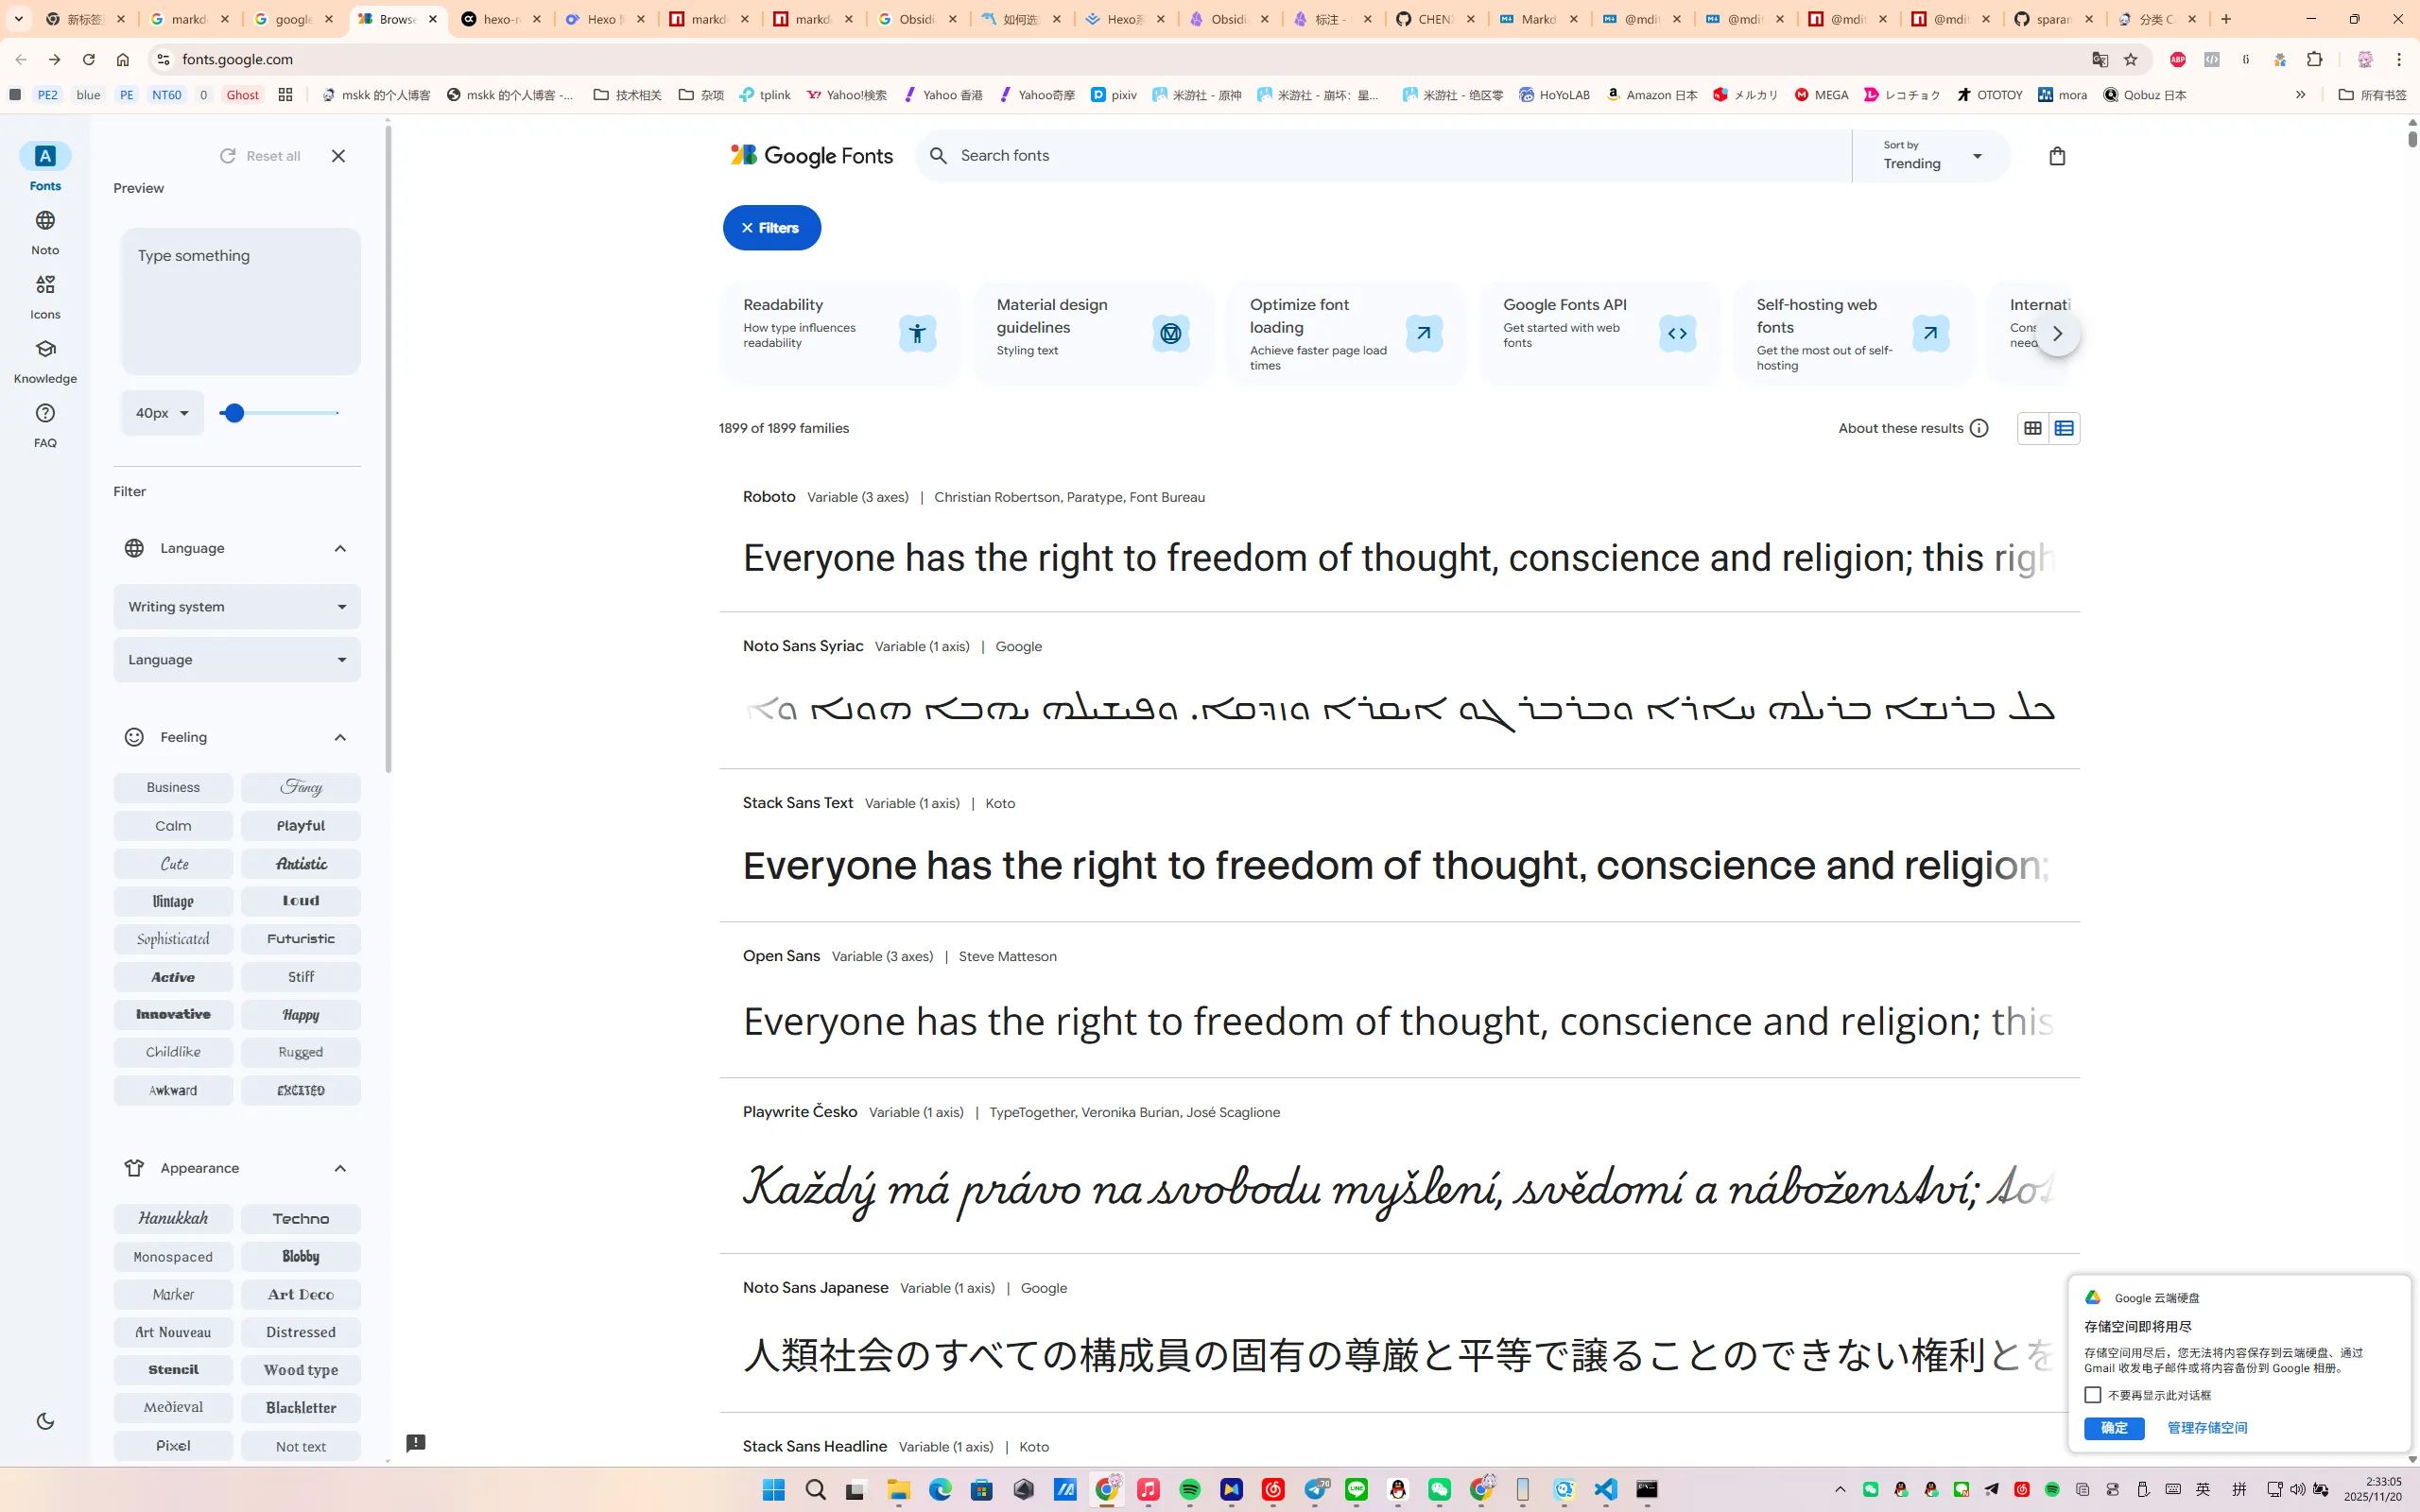This screenshot has width=2420, height=1512.
Task: Switch to grid view layout
Action: tap(2032, 428)
